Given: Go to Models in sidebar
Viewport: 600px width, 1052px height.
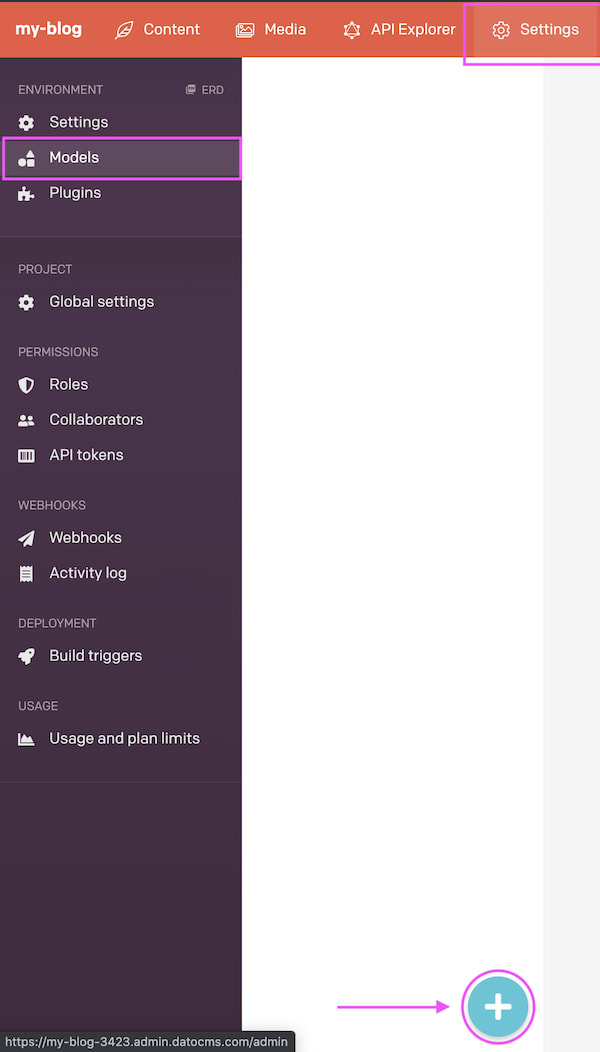Looking at the screenshot, I should pos(121,158).
